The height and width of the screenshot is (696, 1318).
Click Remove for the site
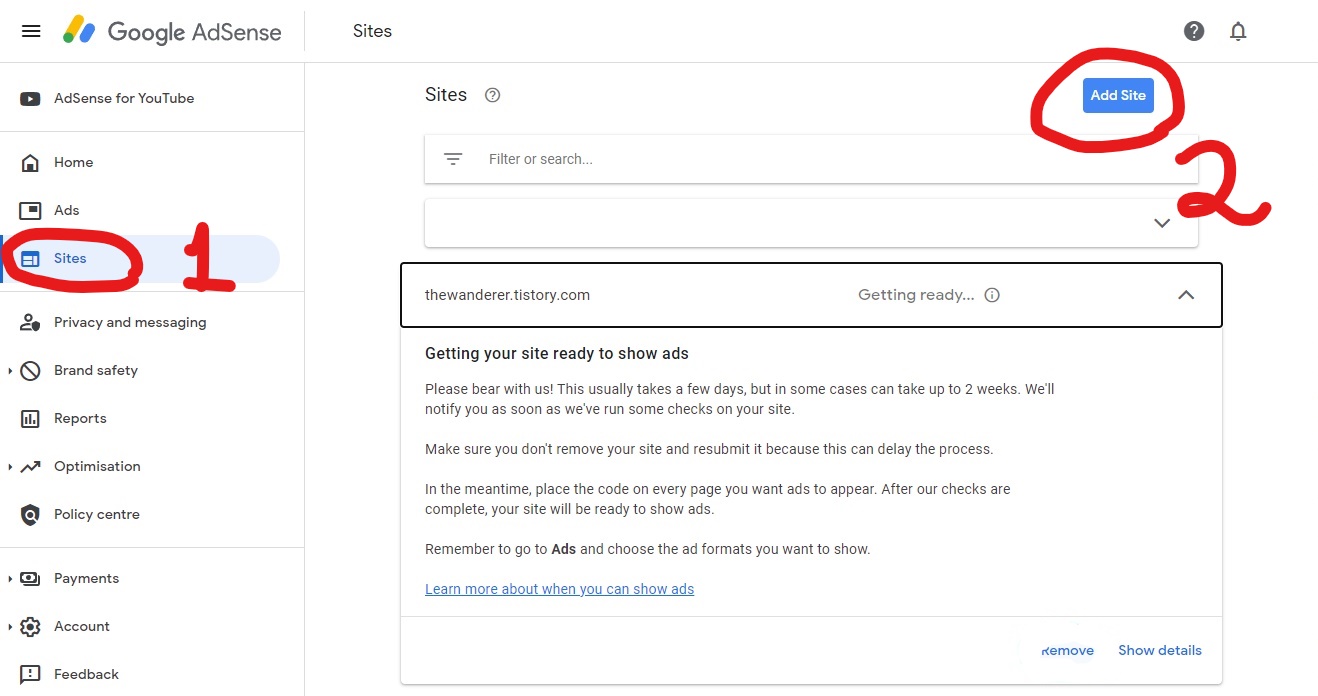tap(1067, 651)
